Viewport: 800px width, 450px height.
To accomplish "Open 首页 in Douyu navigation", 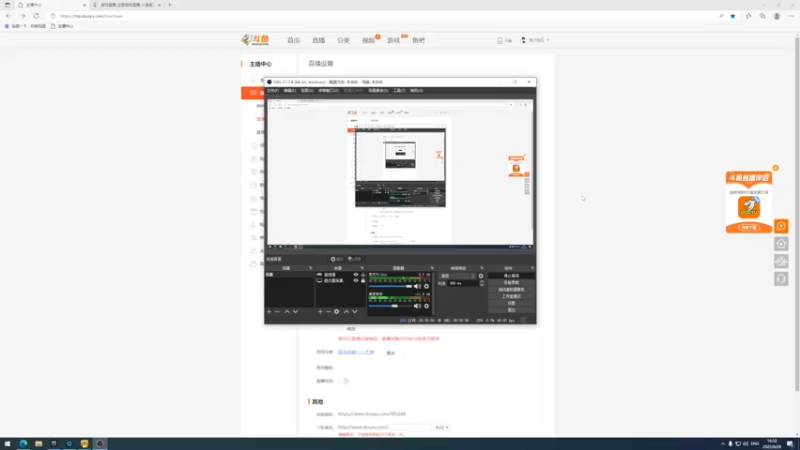I will click(293, 40).
